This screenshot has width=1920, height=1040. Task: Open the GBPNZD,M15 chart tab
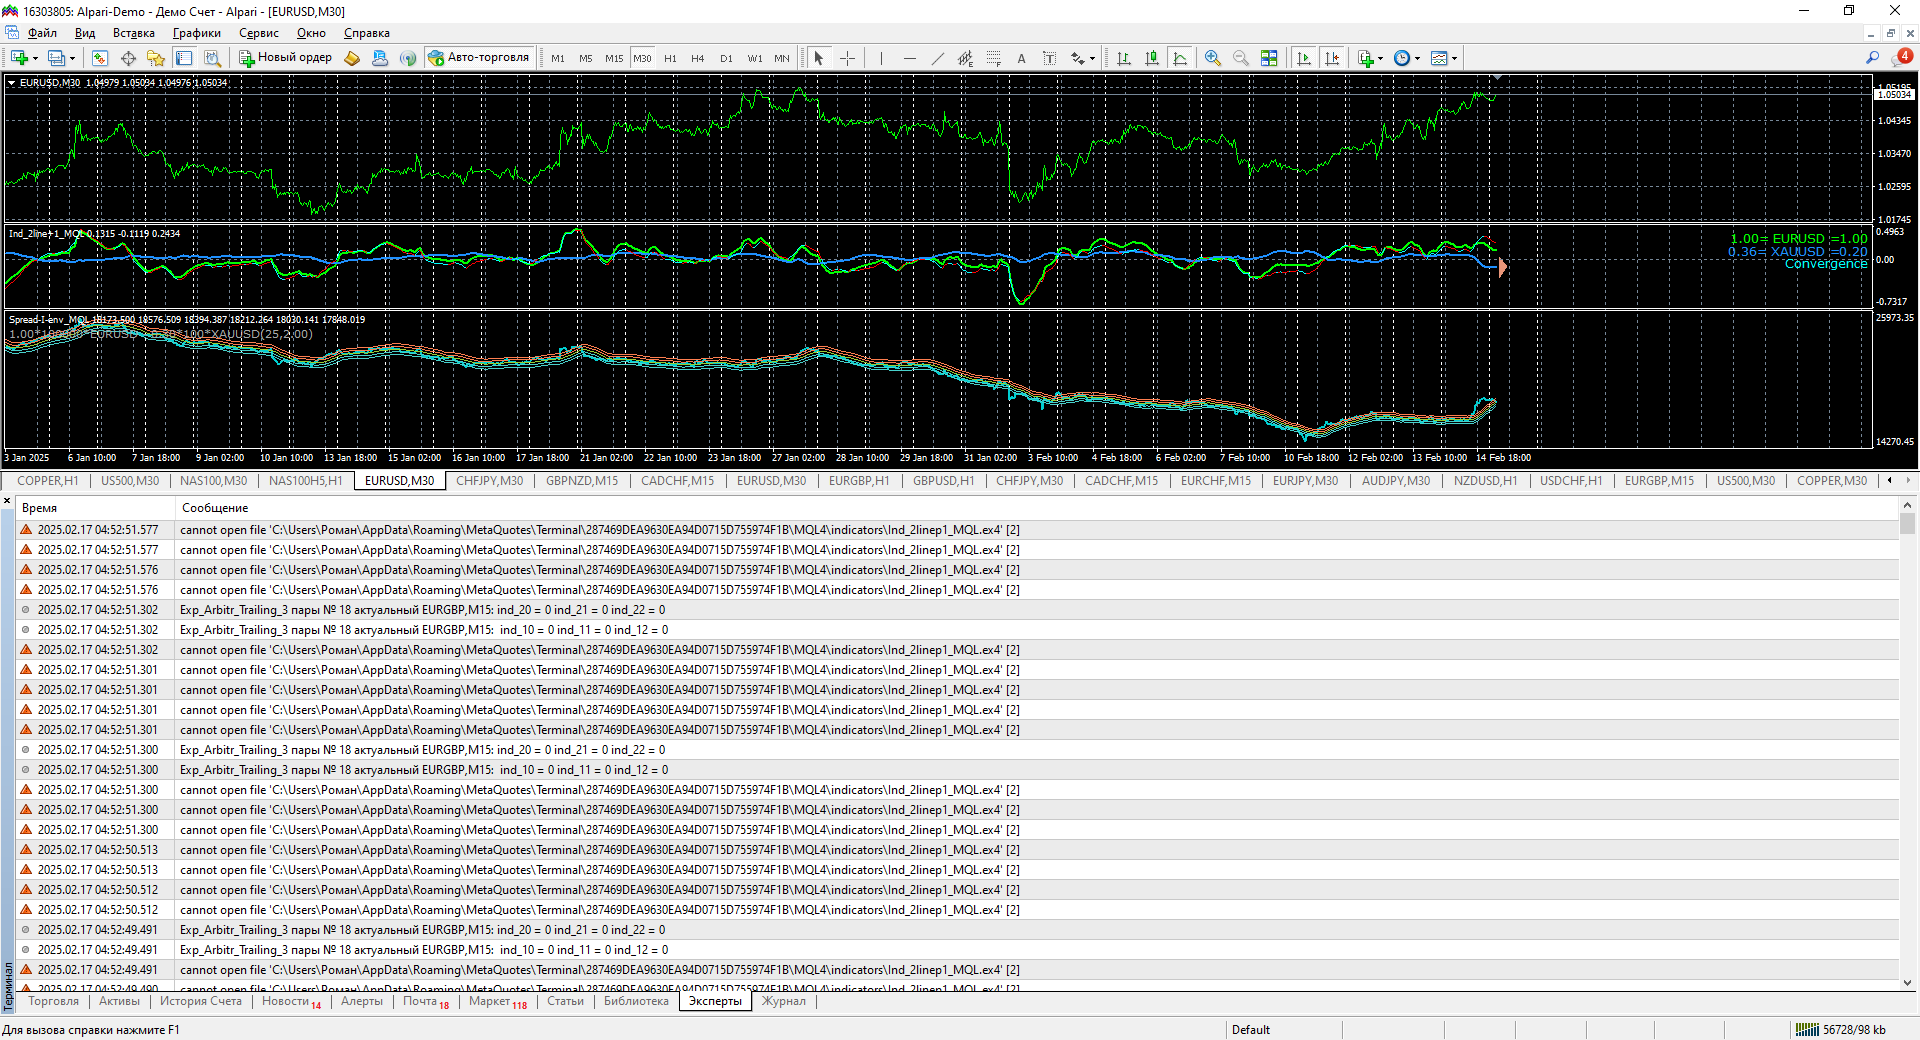coord(581,481)
